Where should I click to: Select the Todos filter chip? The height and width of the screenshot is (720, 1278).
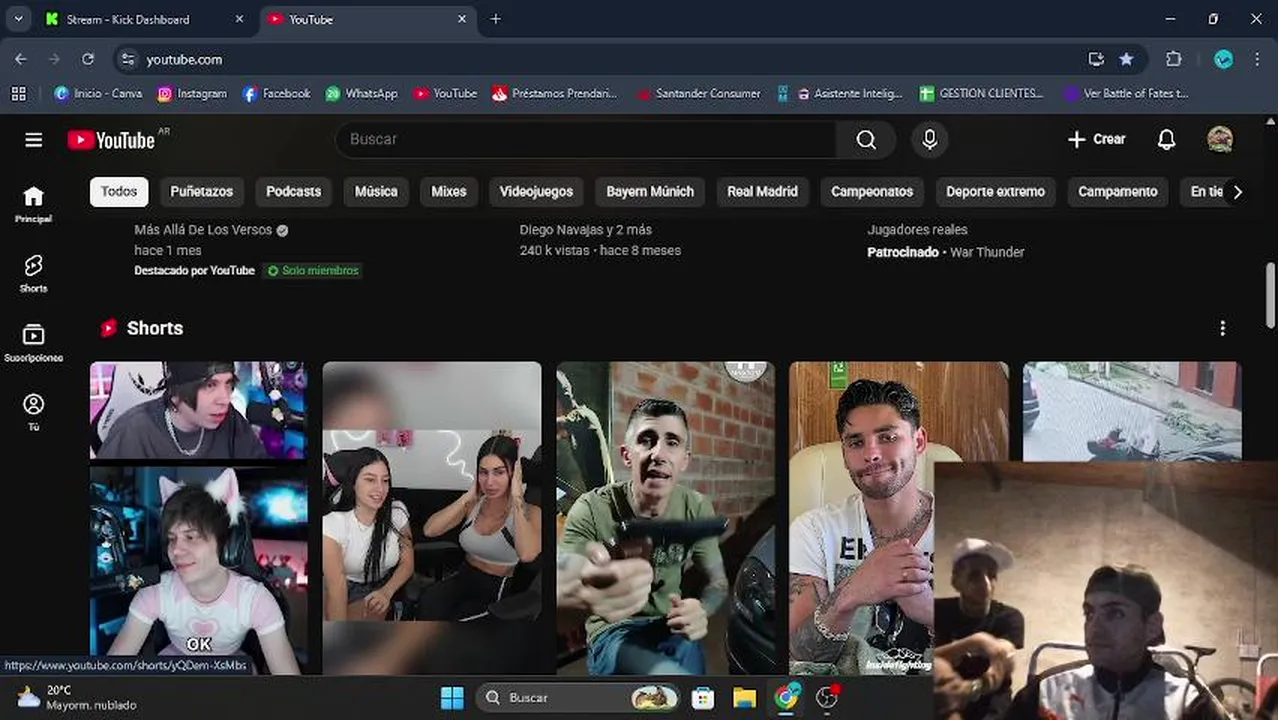tap(119, 192)
